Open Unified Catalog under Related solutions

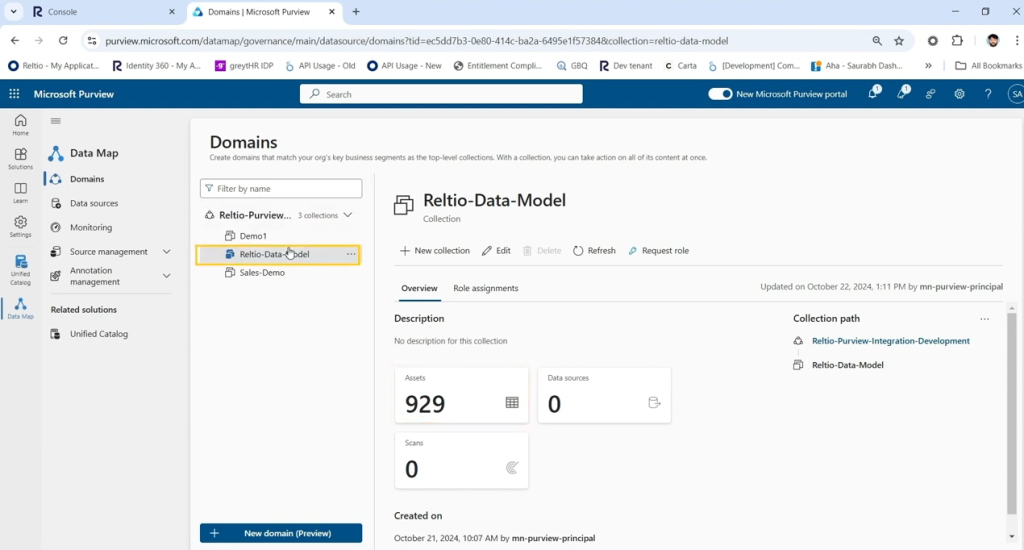[99, 334]
